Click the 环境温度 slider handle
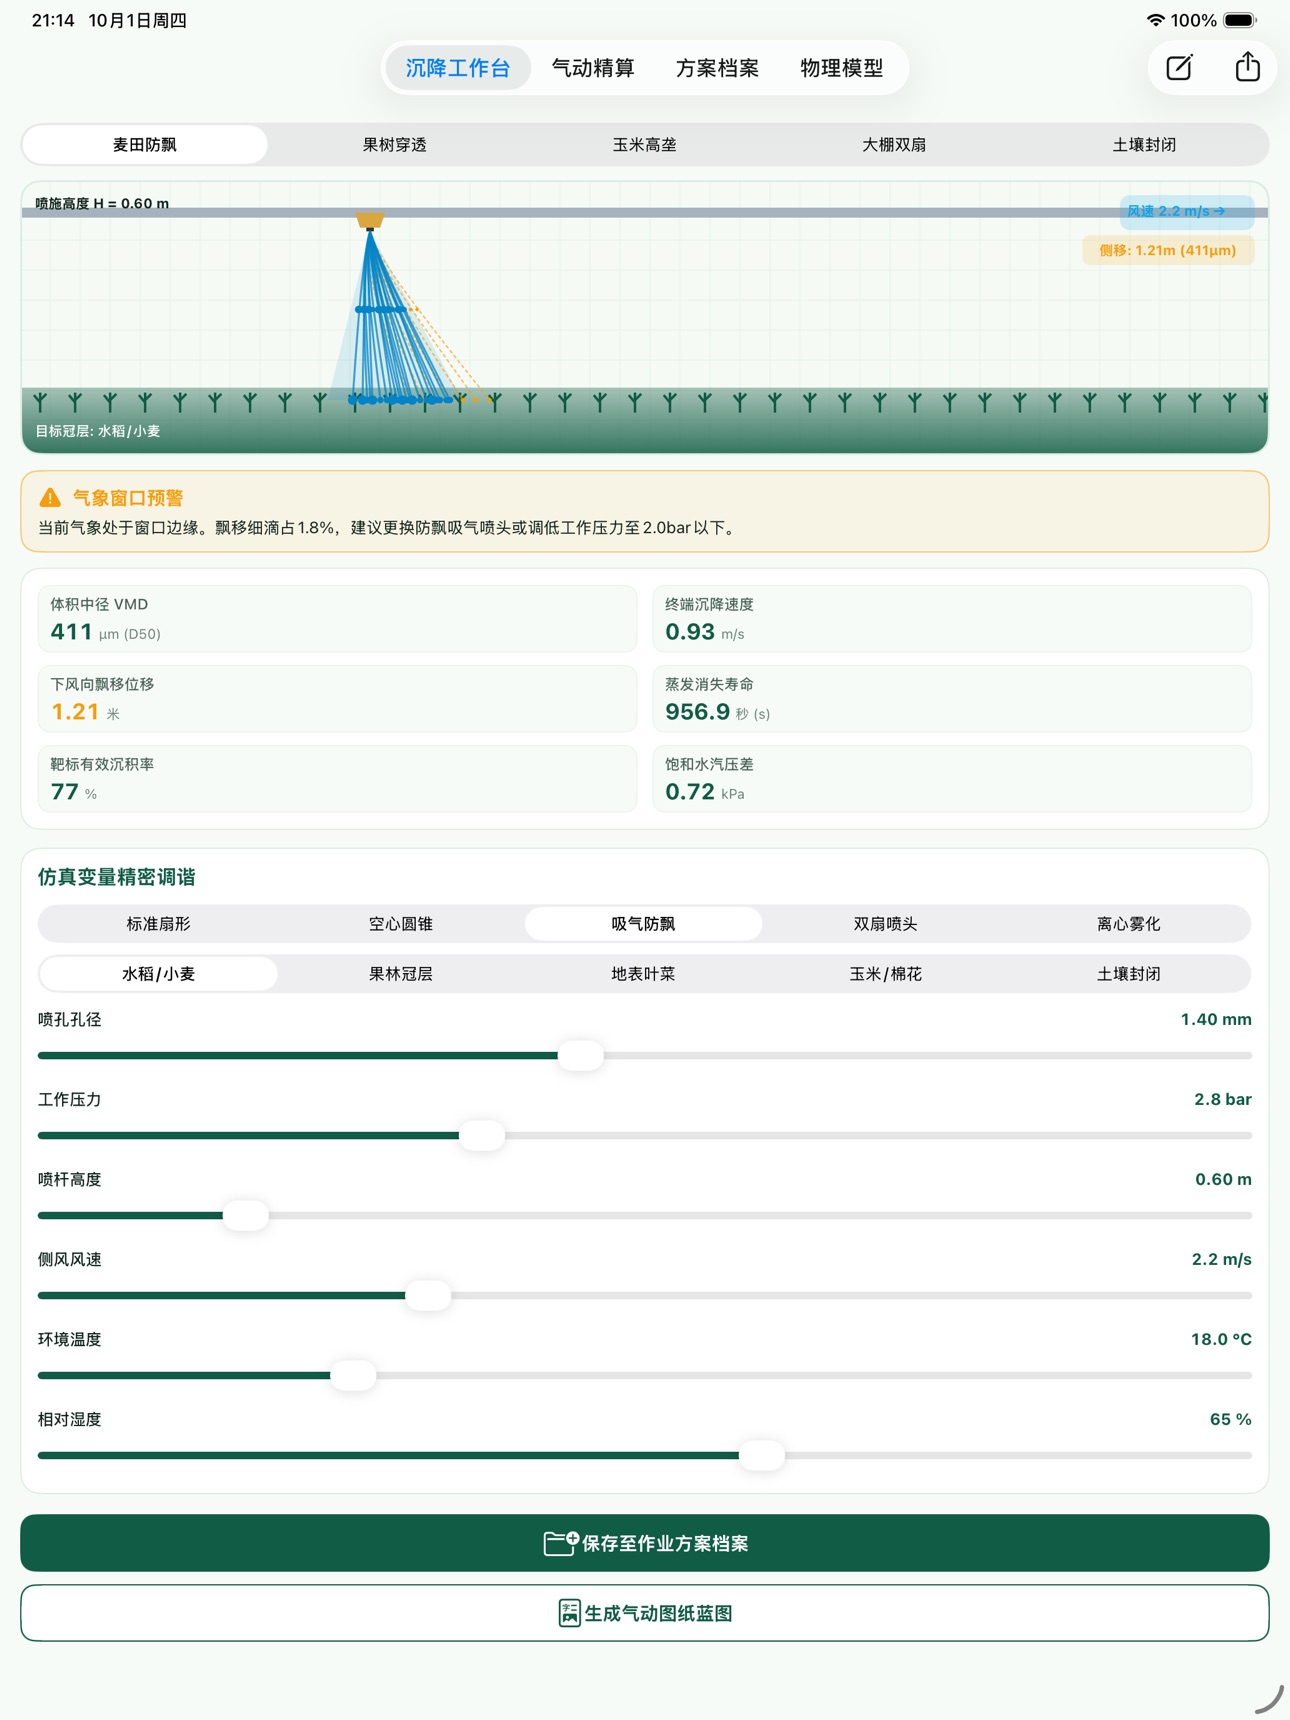 [x=353, y=1375]
